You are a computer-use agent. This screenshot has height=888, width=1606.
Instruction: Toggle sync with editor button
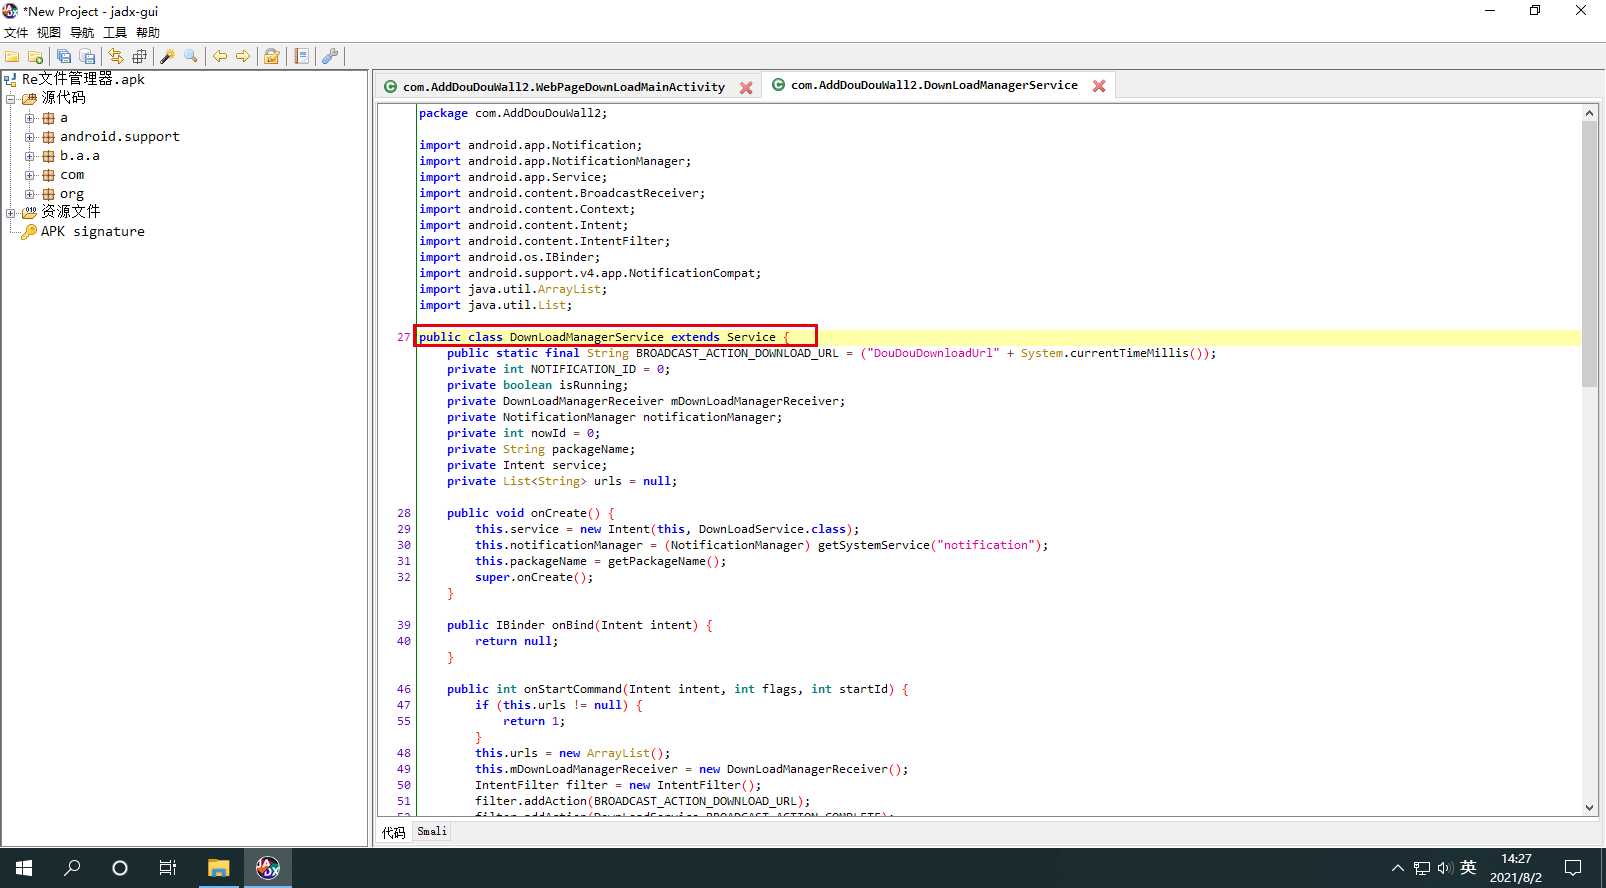tap(116, 57)
